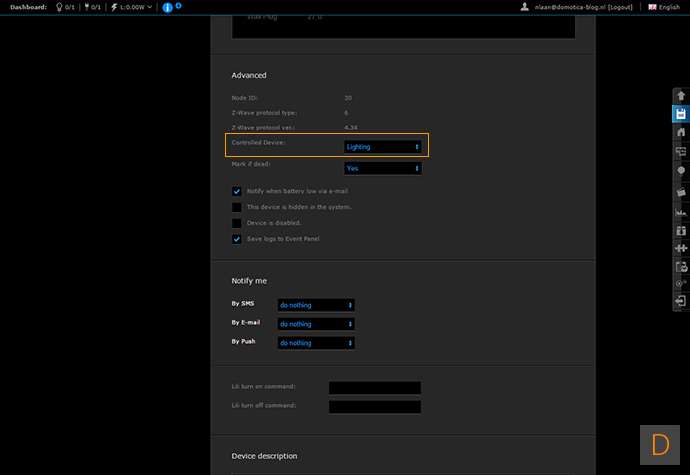Click the Lili turn on command field
This screenshot has height=475, width=690.
pos(374,388)
